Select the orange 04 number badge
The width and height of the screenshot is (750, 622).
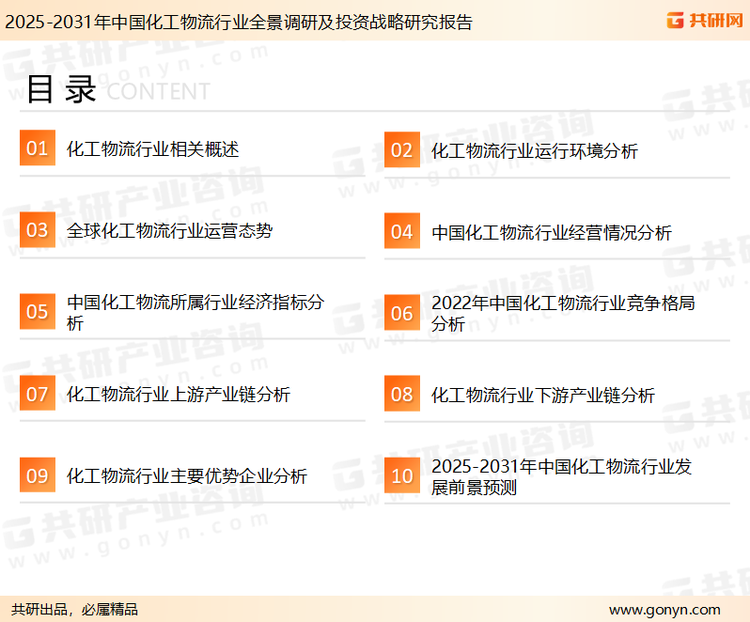point(402,231)
